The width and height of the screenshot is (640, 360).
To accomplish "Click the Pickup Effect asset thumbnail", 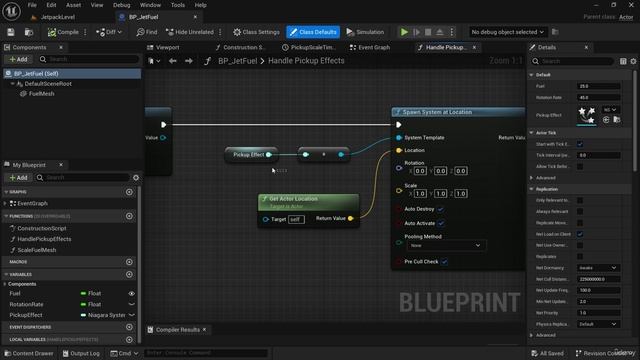I will coord(587,116).
